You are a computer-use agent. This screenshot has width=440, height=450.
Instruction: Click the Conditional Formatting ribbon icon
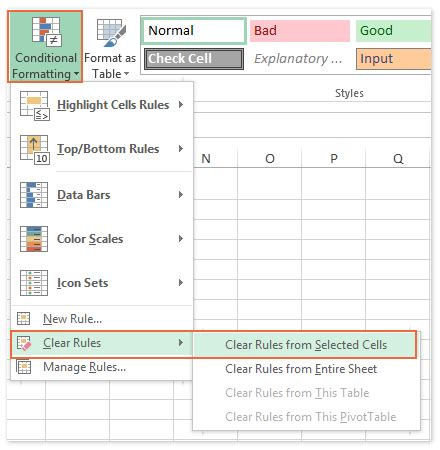46,31
